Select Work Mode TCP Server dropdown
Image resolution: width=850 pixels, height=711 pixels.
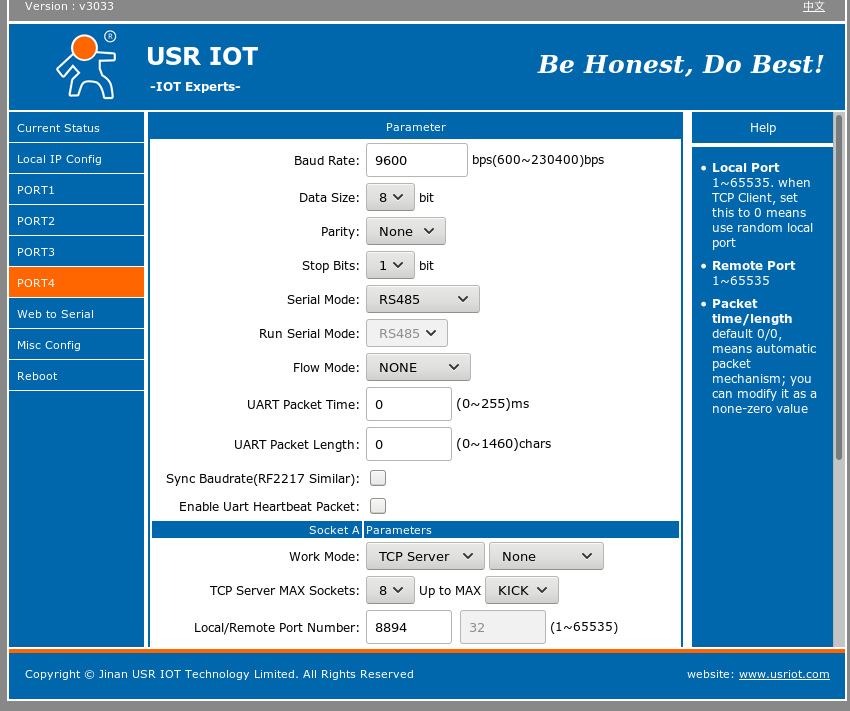[x=425, y=556]
